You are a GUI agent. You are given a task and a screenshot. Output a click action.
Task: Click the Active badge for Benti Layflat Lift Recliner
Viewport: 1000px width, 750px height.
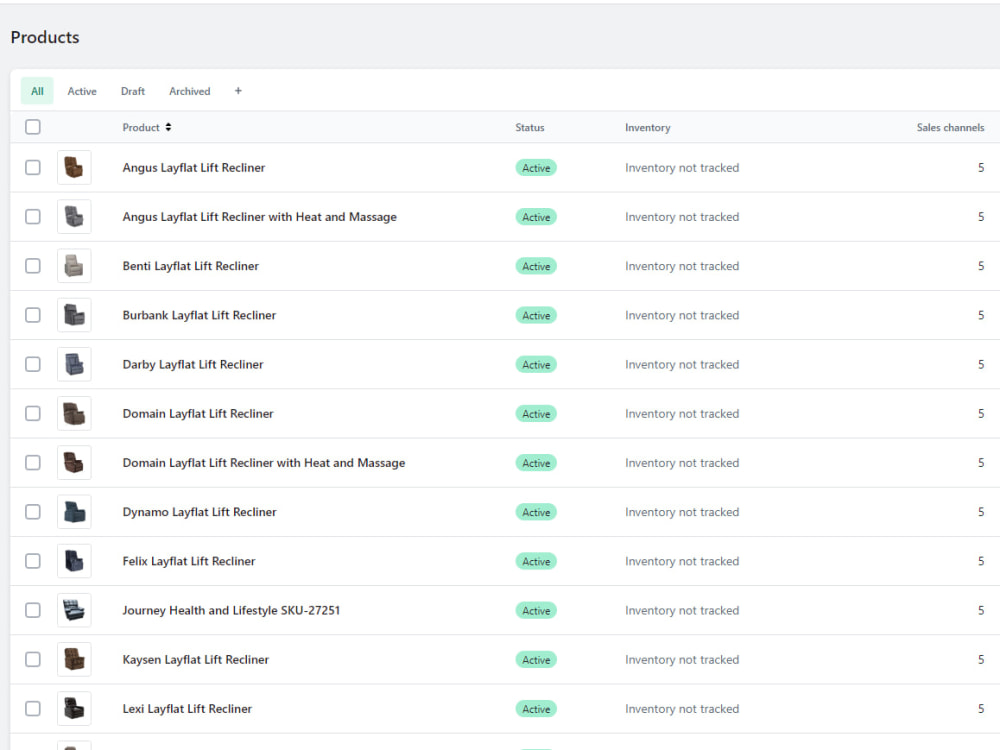(536, 266)
